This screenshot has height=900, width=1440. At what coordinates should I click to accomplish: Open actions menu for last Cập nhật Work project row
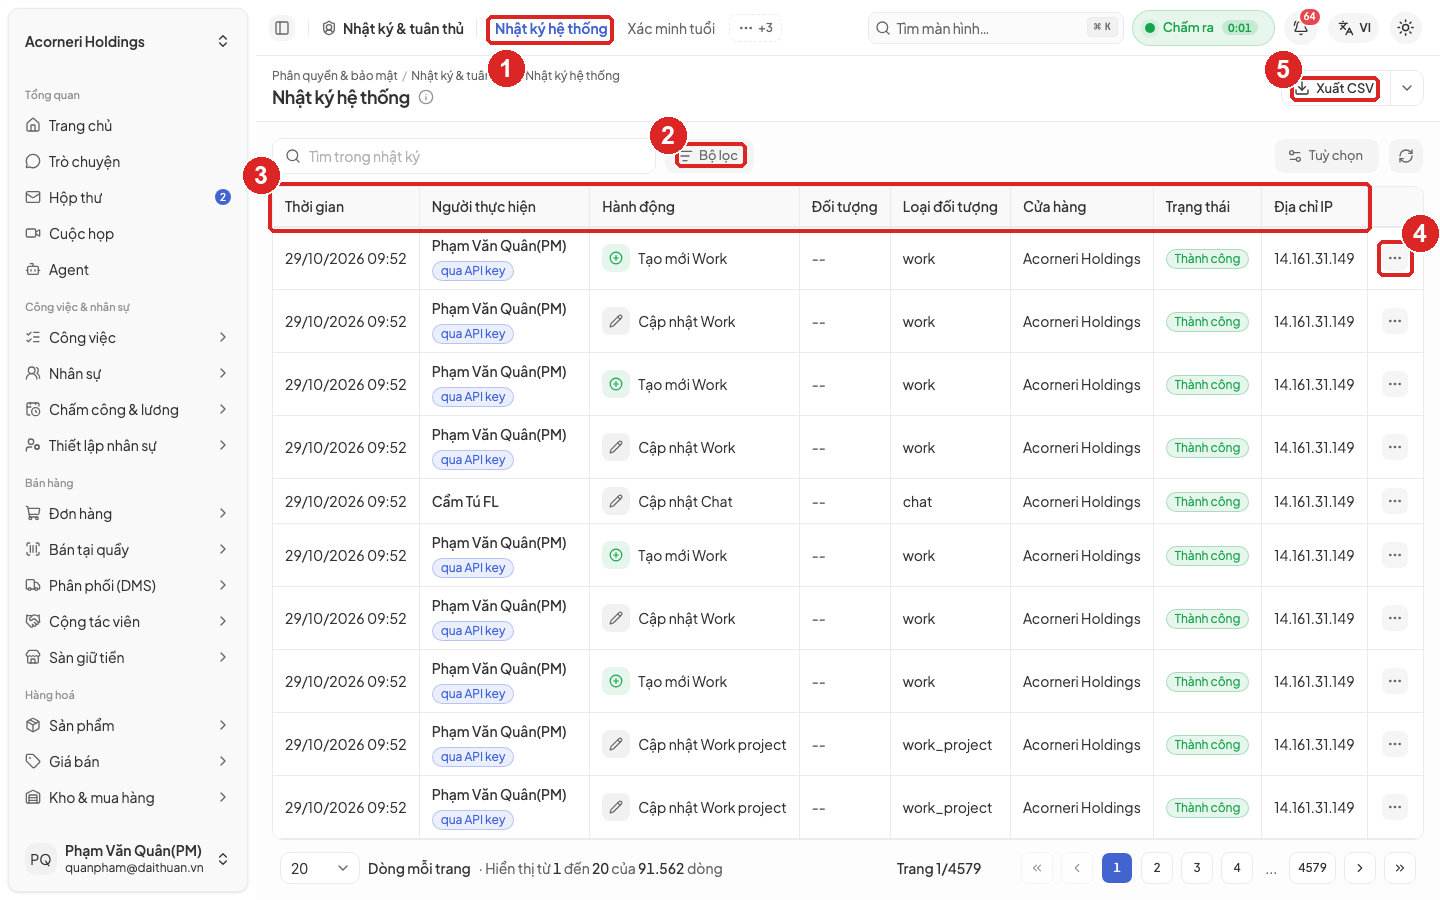(1394, 807)
